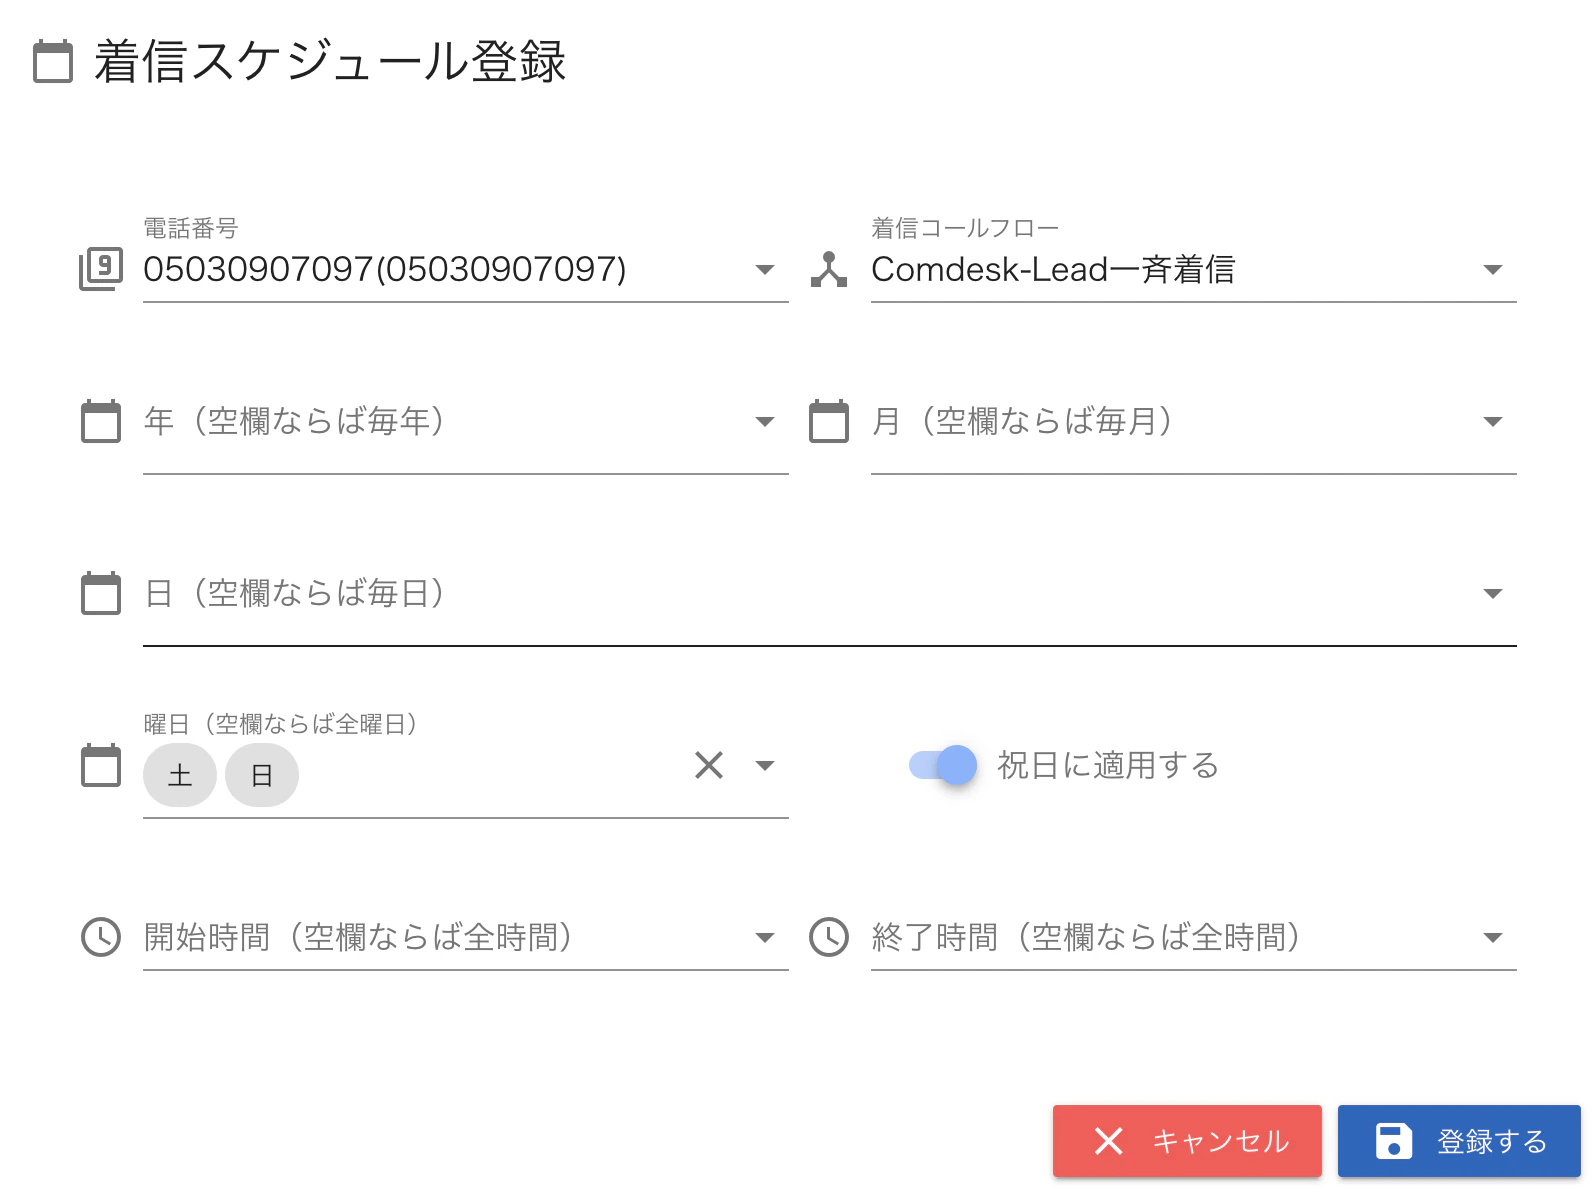
Task: Click the 祝日に適用する label text
Action: [x=1108, y=765]
